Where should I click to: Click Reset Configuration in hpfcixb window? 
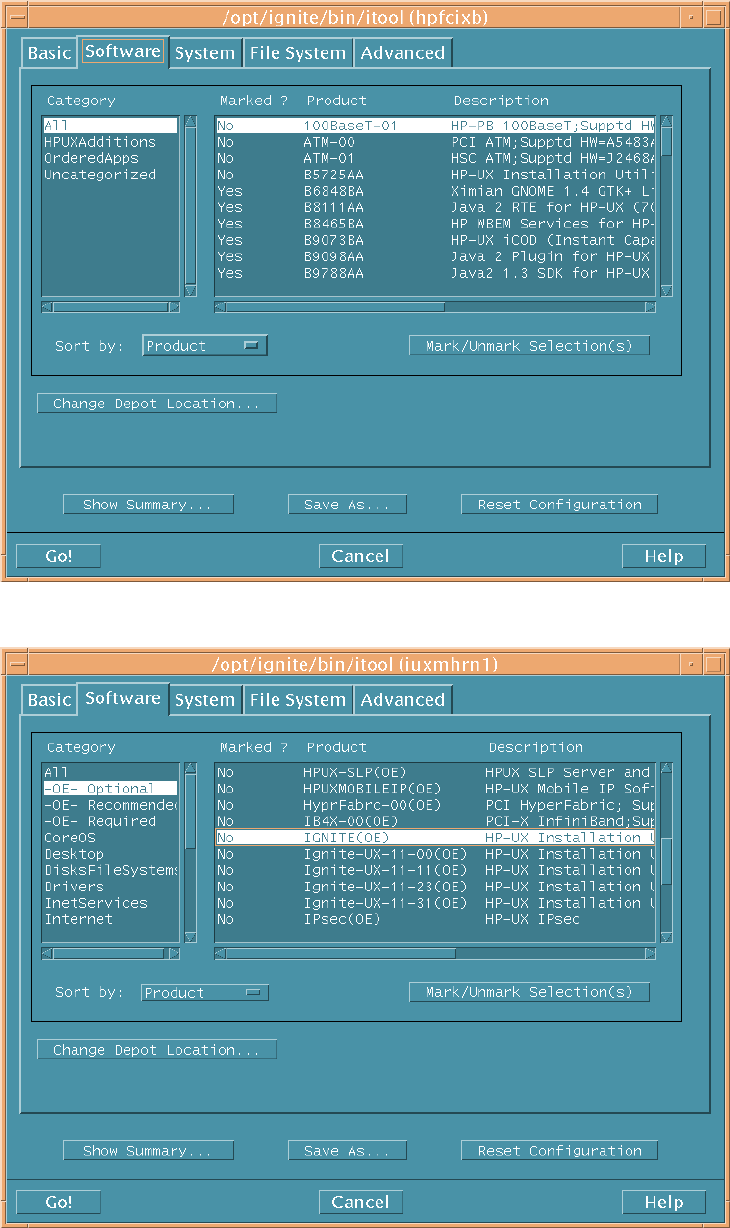(559, 504)
